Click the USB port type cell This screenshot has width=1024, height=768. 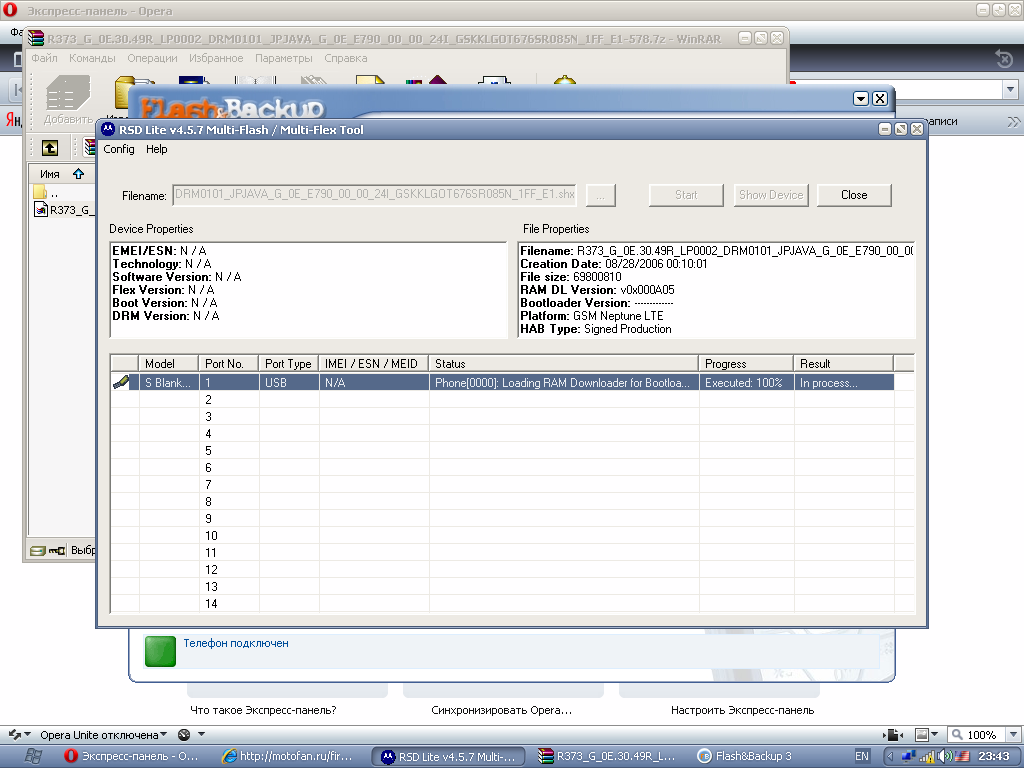[x=289, y=383]
